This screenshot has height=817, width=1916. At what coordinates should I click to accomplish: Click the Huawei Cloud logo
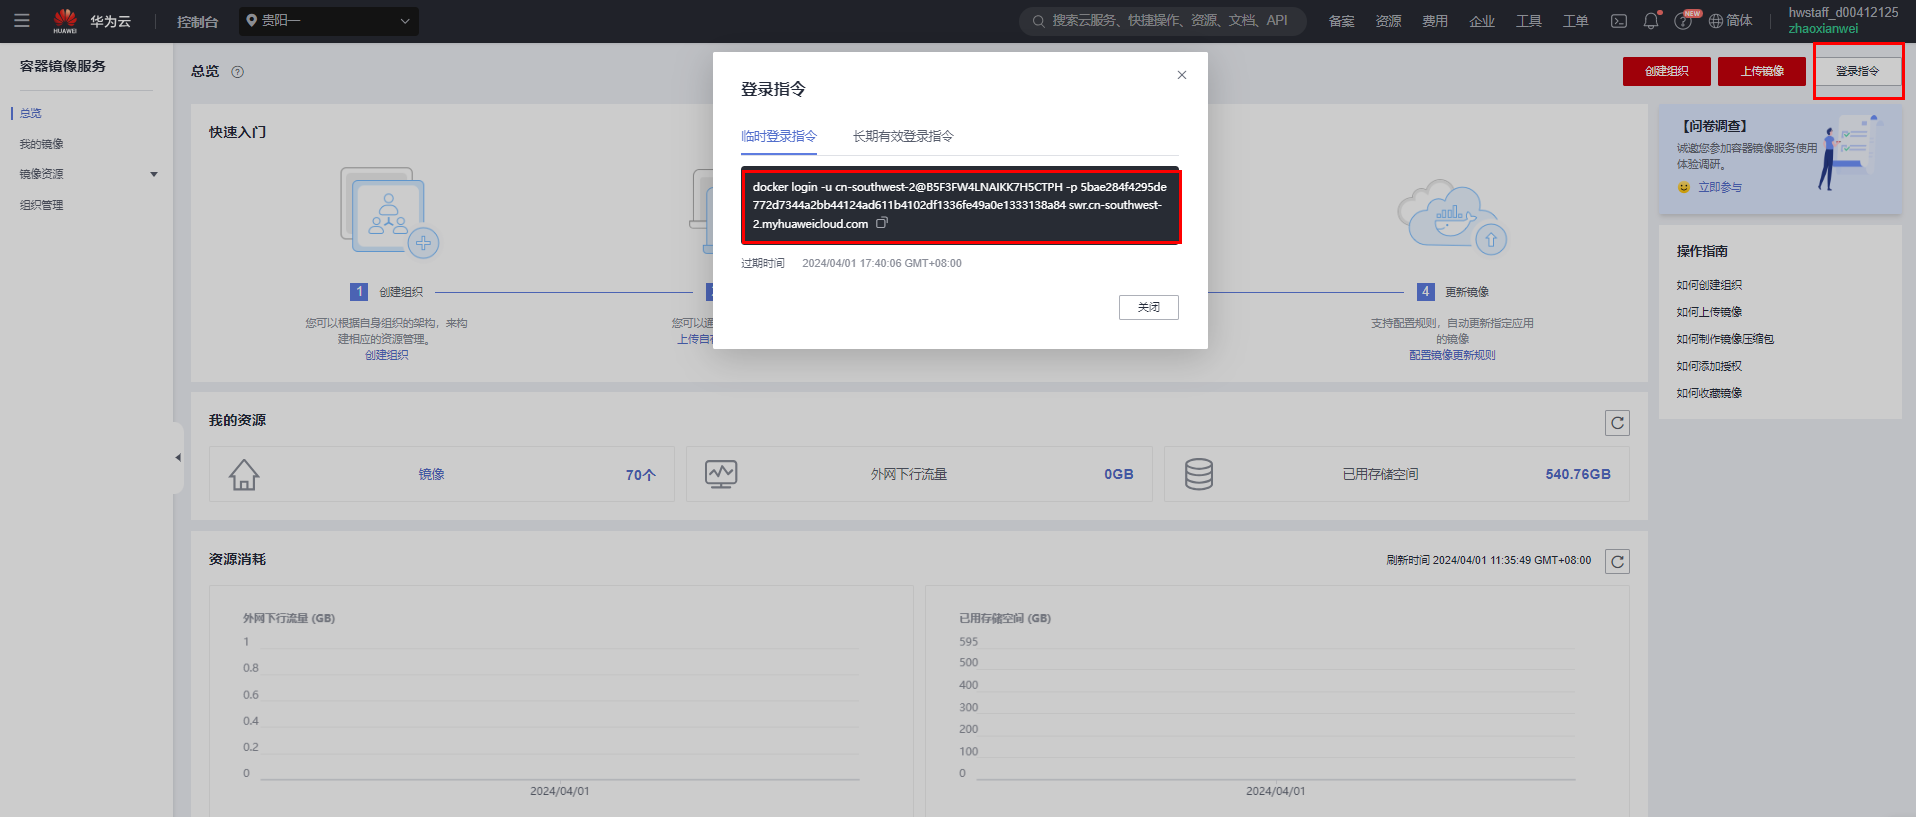tap(92, 20)
